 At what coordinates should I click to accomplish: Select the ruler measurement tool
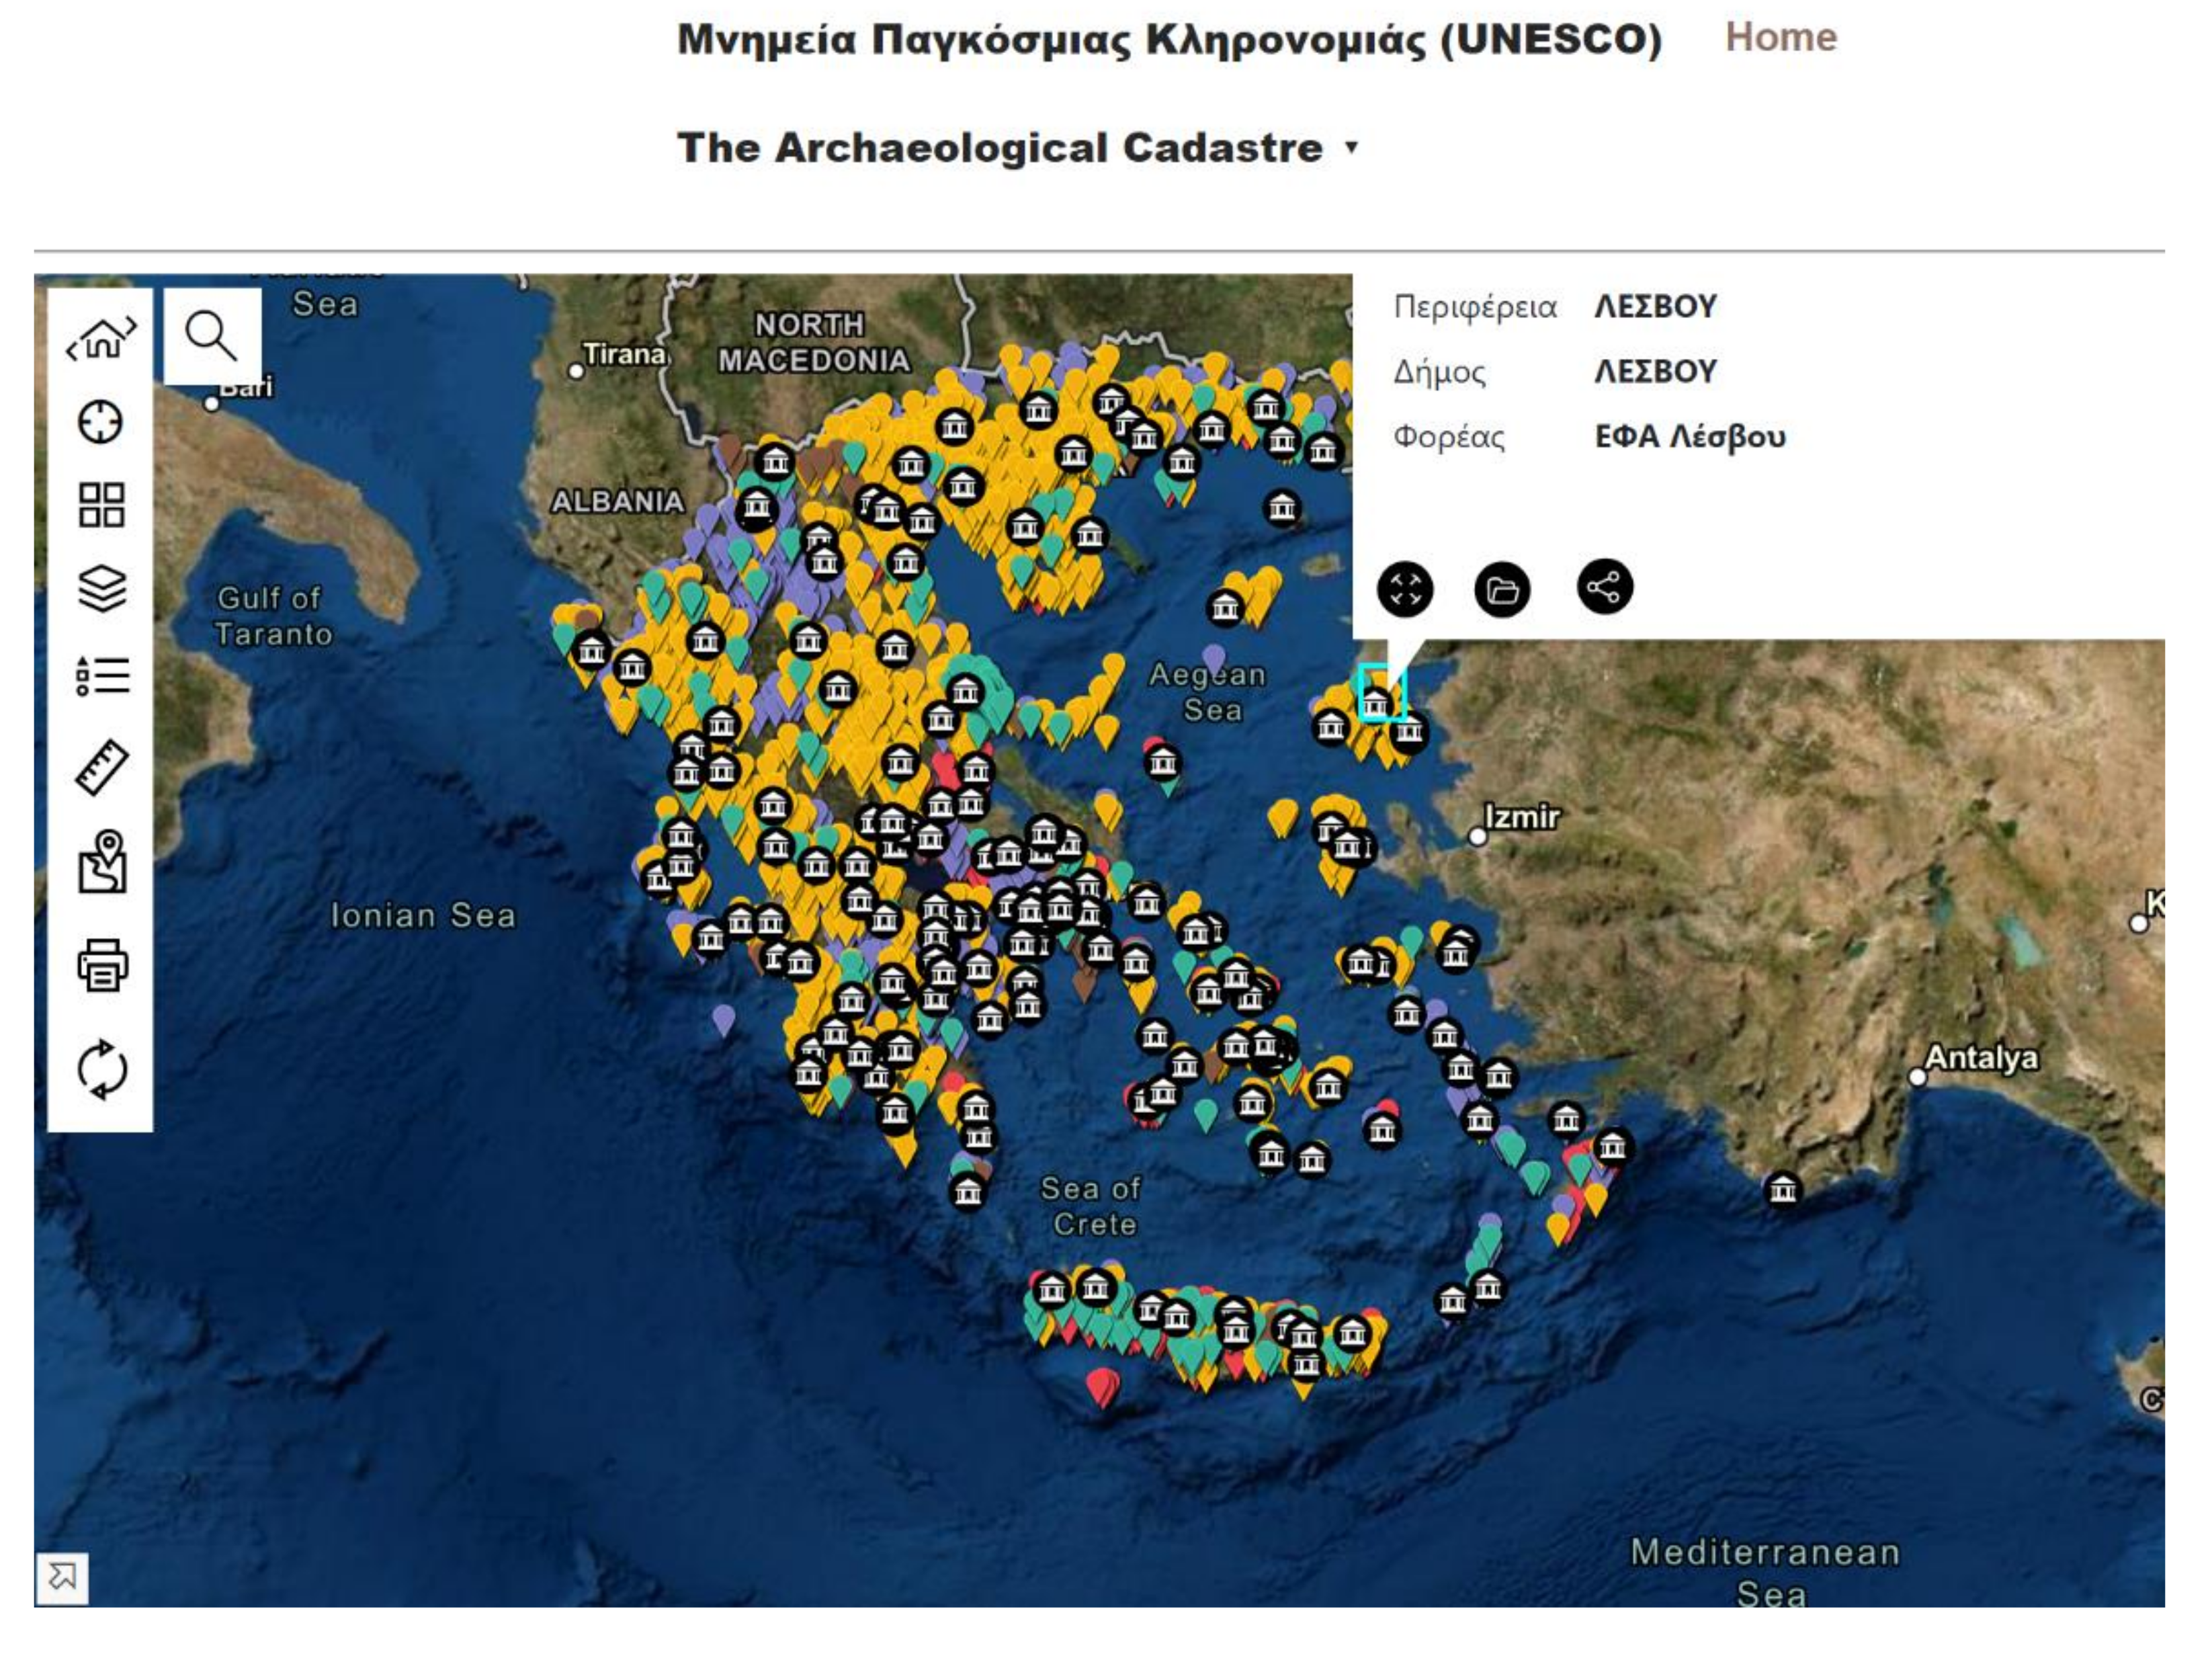pos(101,768)
